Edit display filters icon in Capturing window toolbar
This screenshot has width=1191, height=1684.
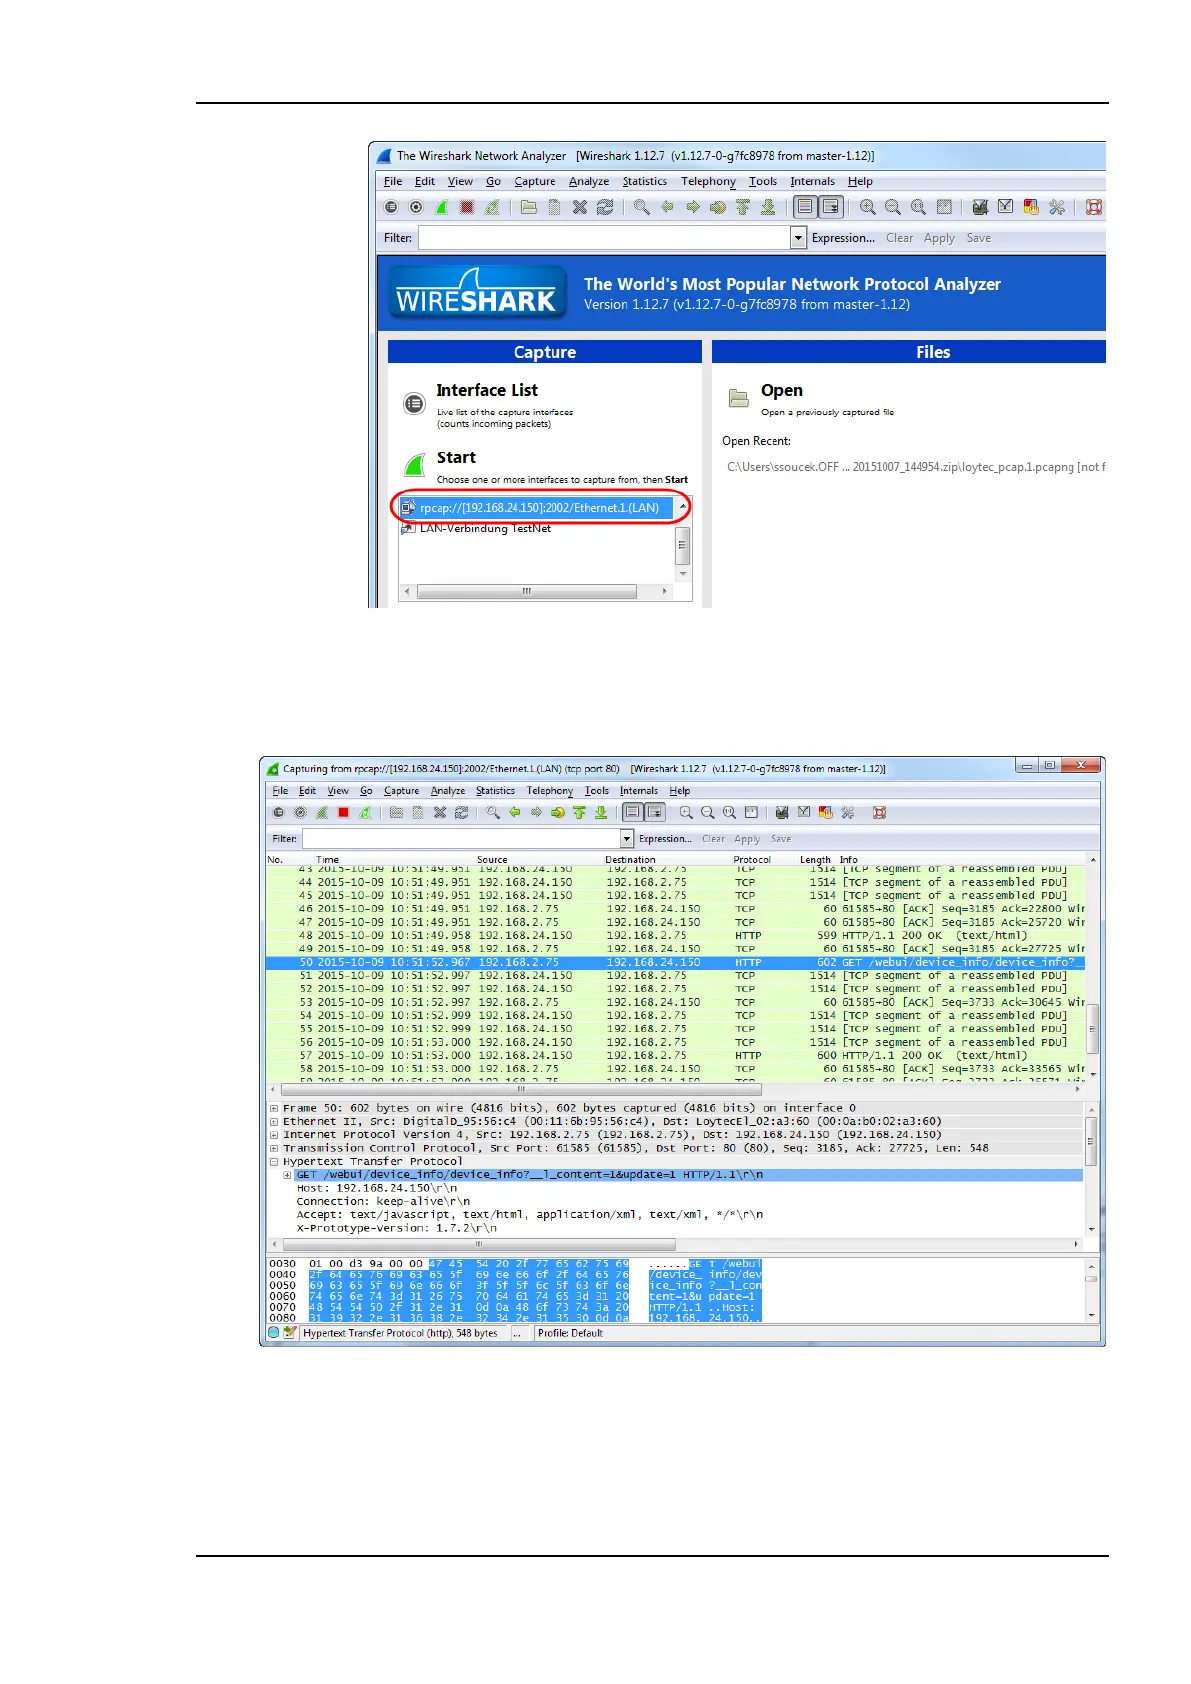click(804, 813)
